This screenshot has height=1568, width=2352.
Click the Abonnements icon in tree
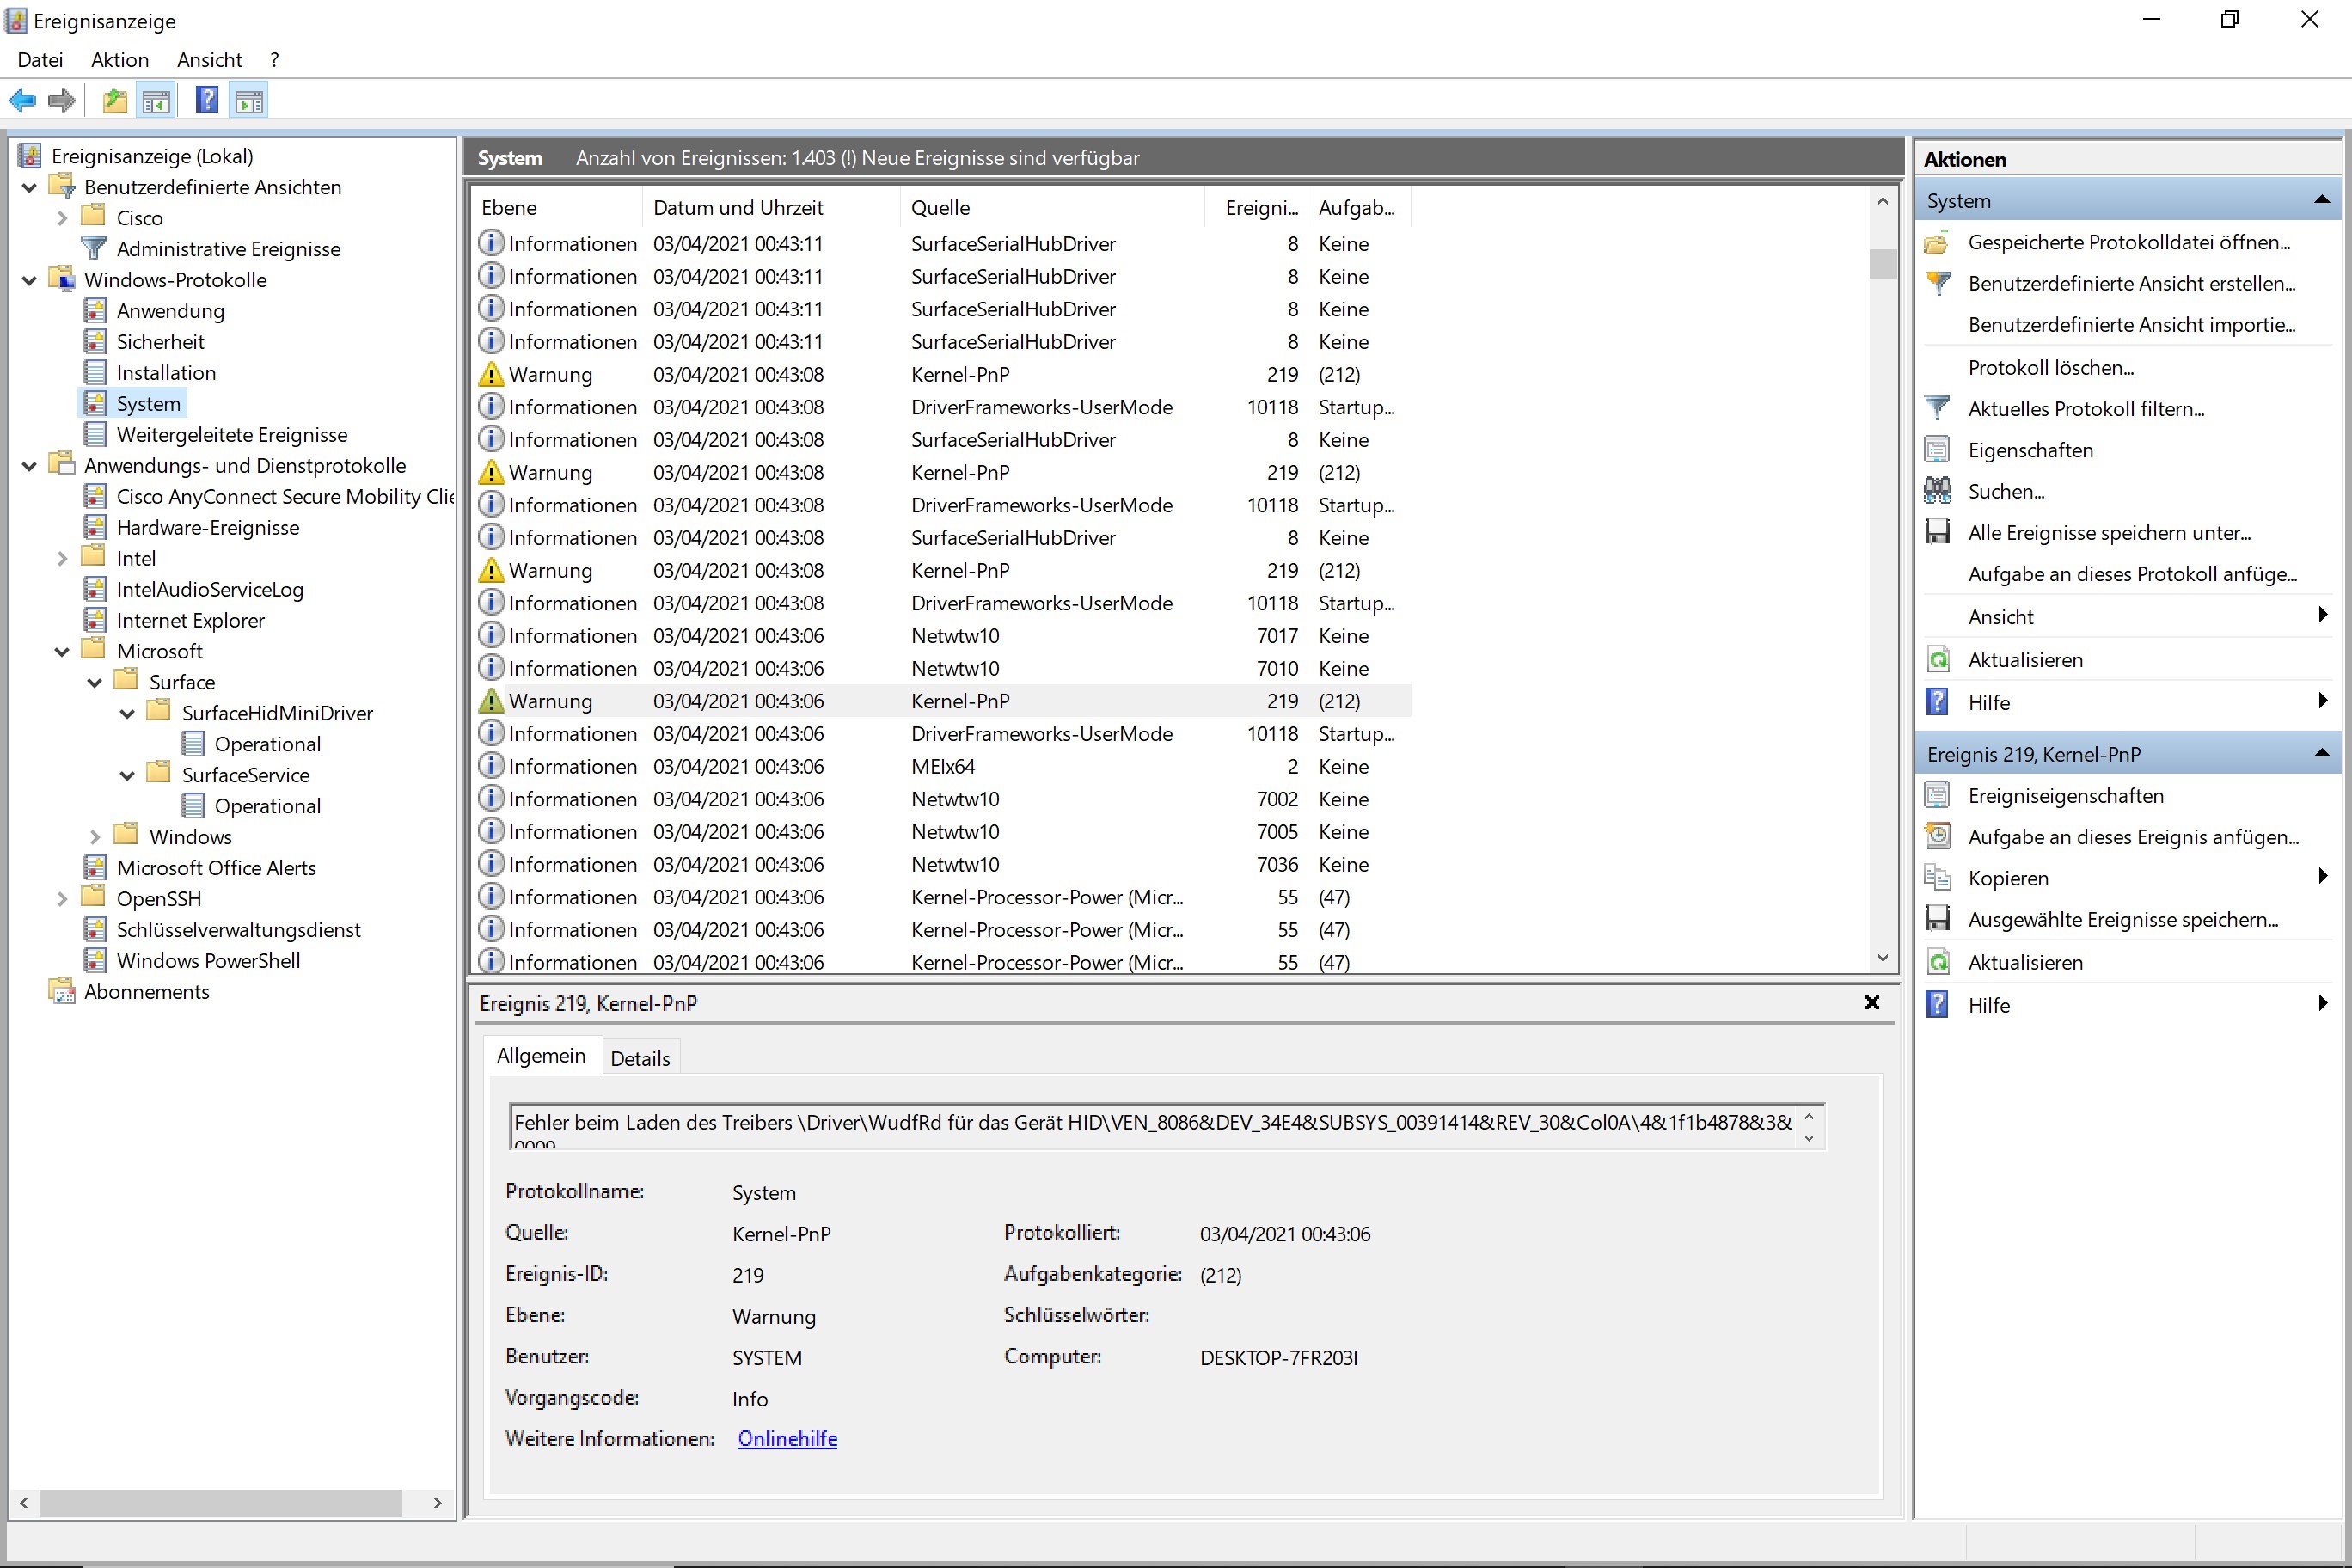click(x=62, y=991)
